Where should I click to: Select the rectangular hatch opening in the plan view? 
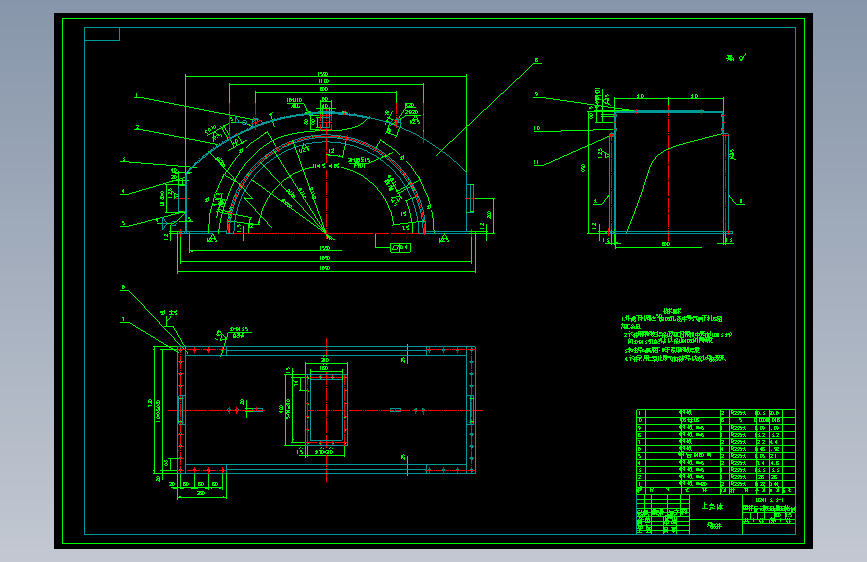pos(326,410)
